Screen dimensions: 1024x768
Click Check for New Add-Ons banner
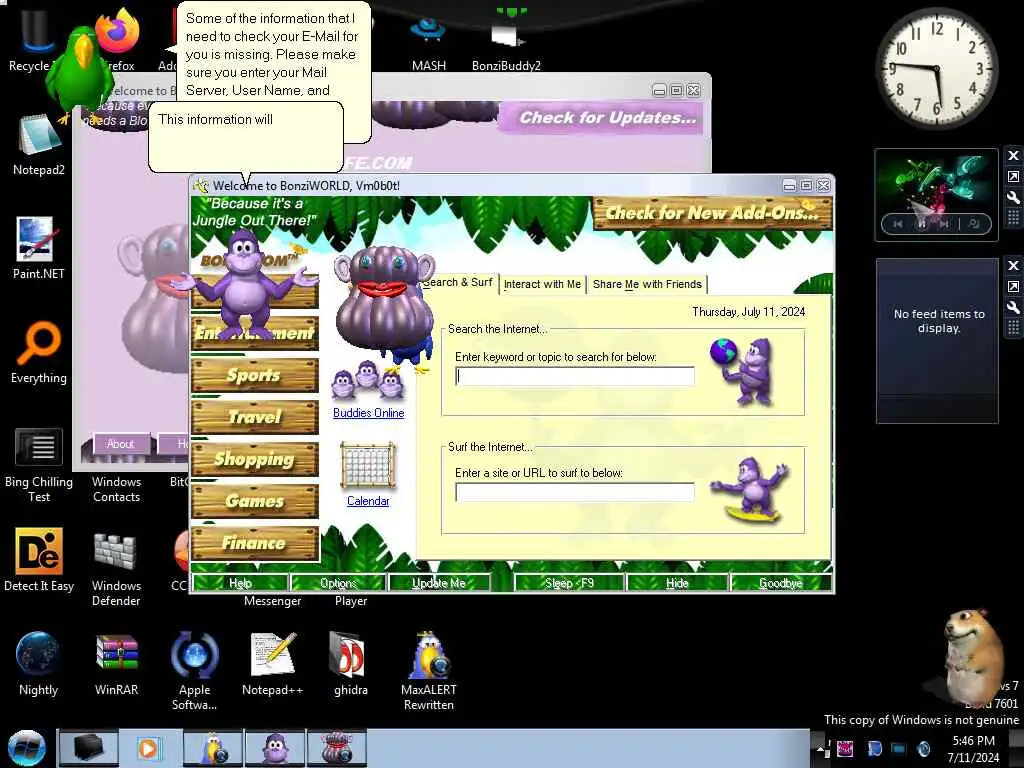click(712, 214)
